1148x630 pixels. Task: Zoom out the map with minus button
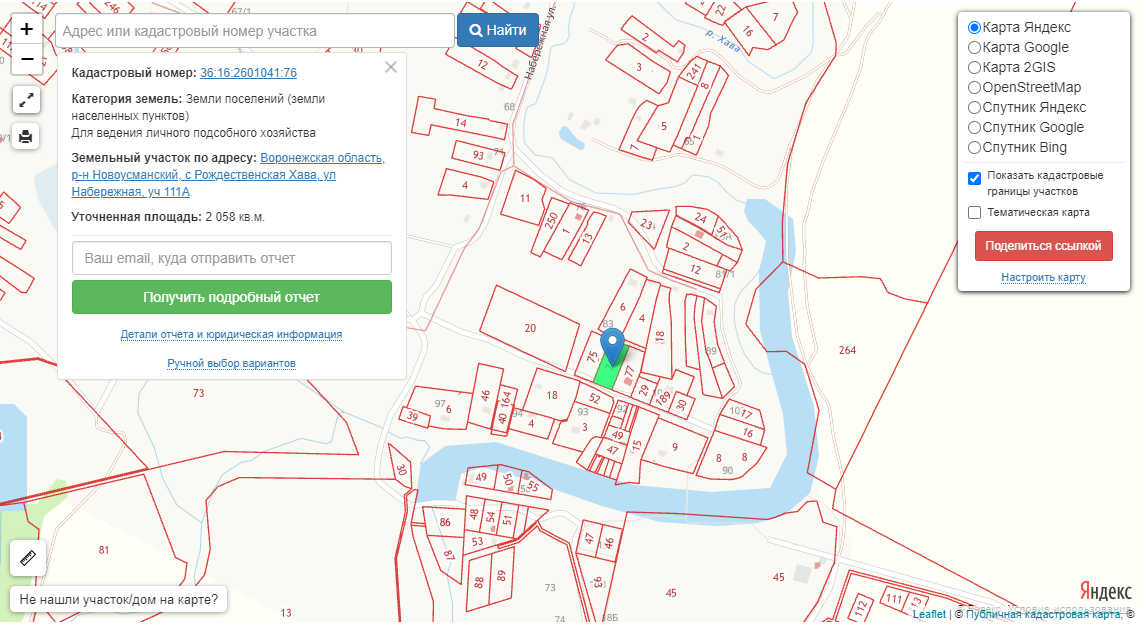point(27,59)
